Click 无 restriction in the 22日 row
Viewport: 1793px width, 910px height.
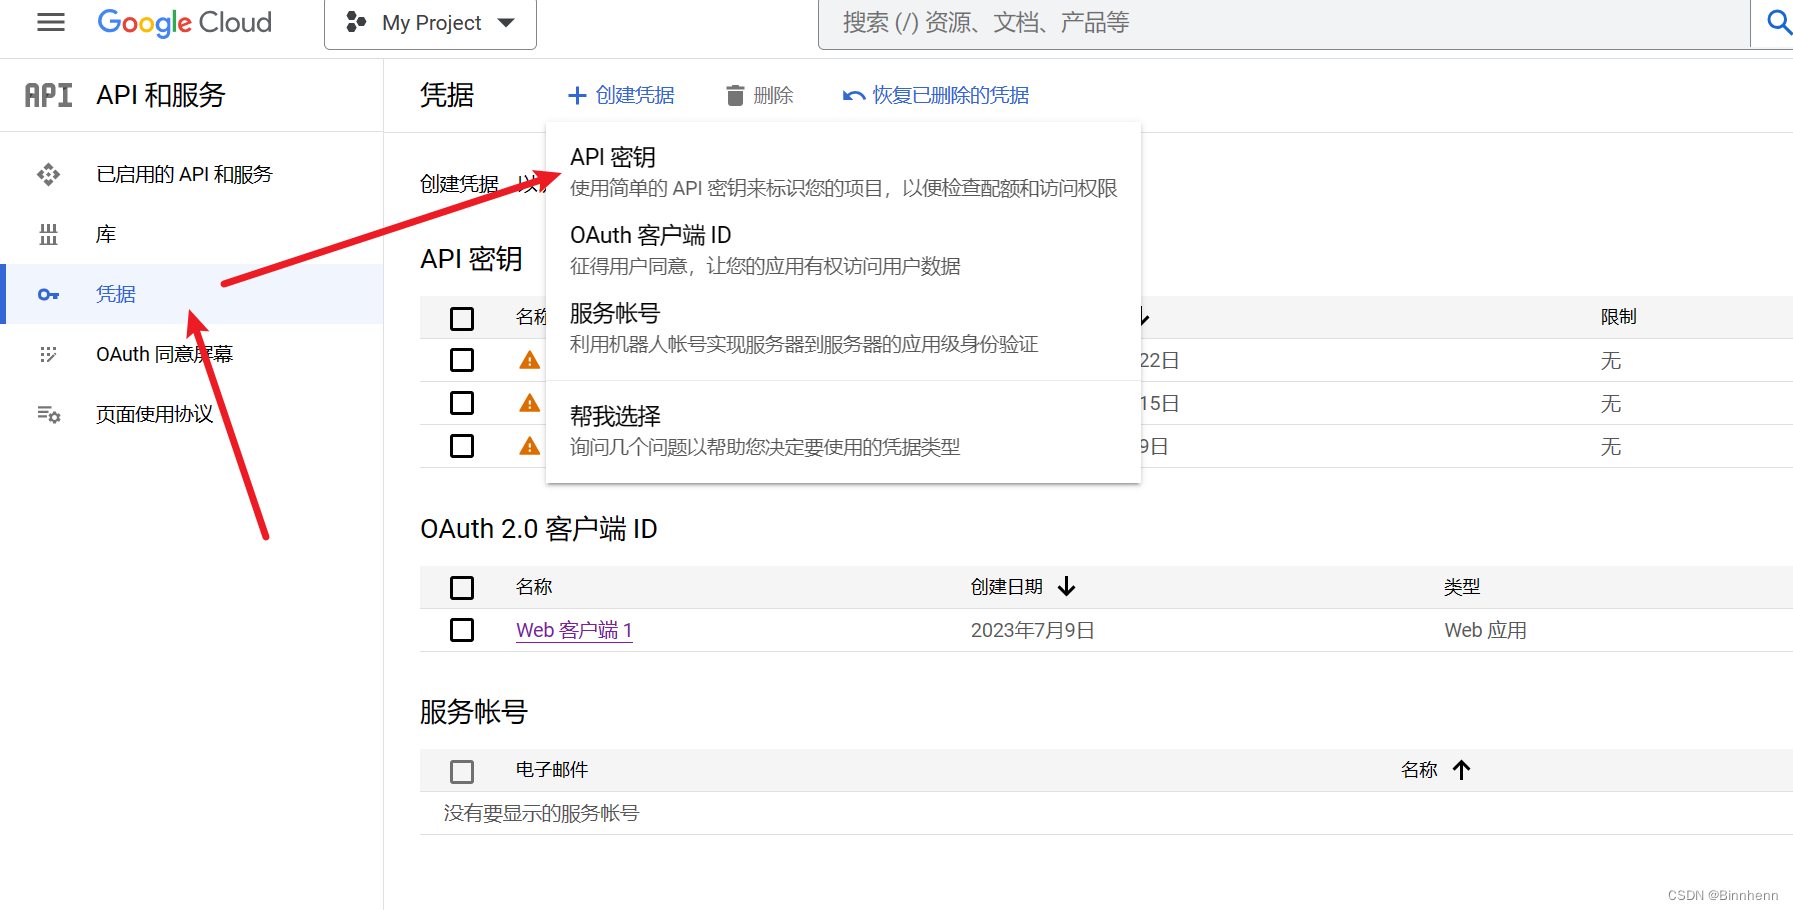click(x=1611, y=361)
